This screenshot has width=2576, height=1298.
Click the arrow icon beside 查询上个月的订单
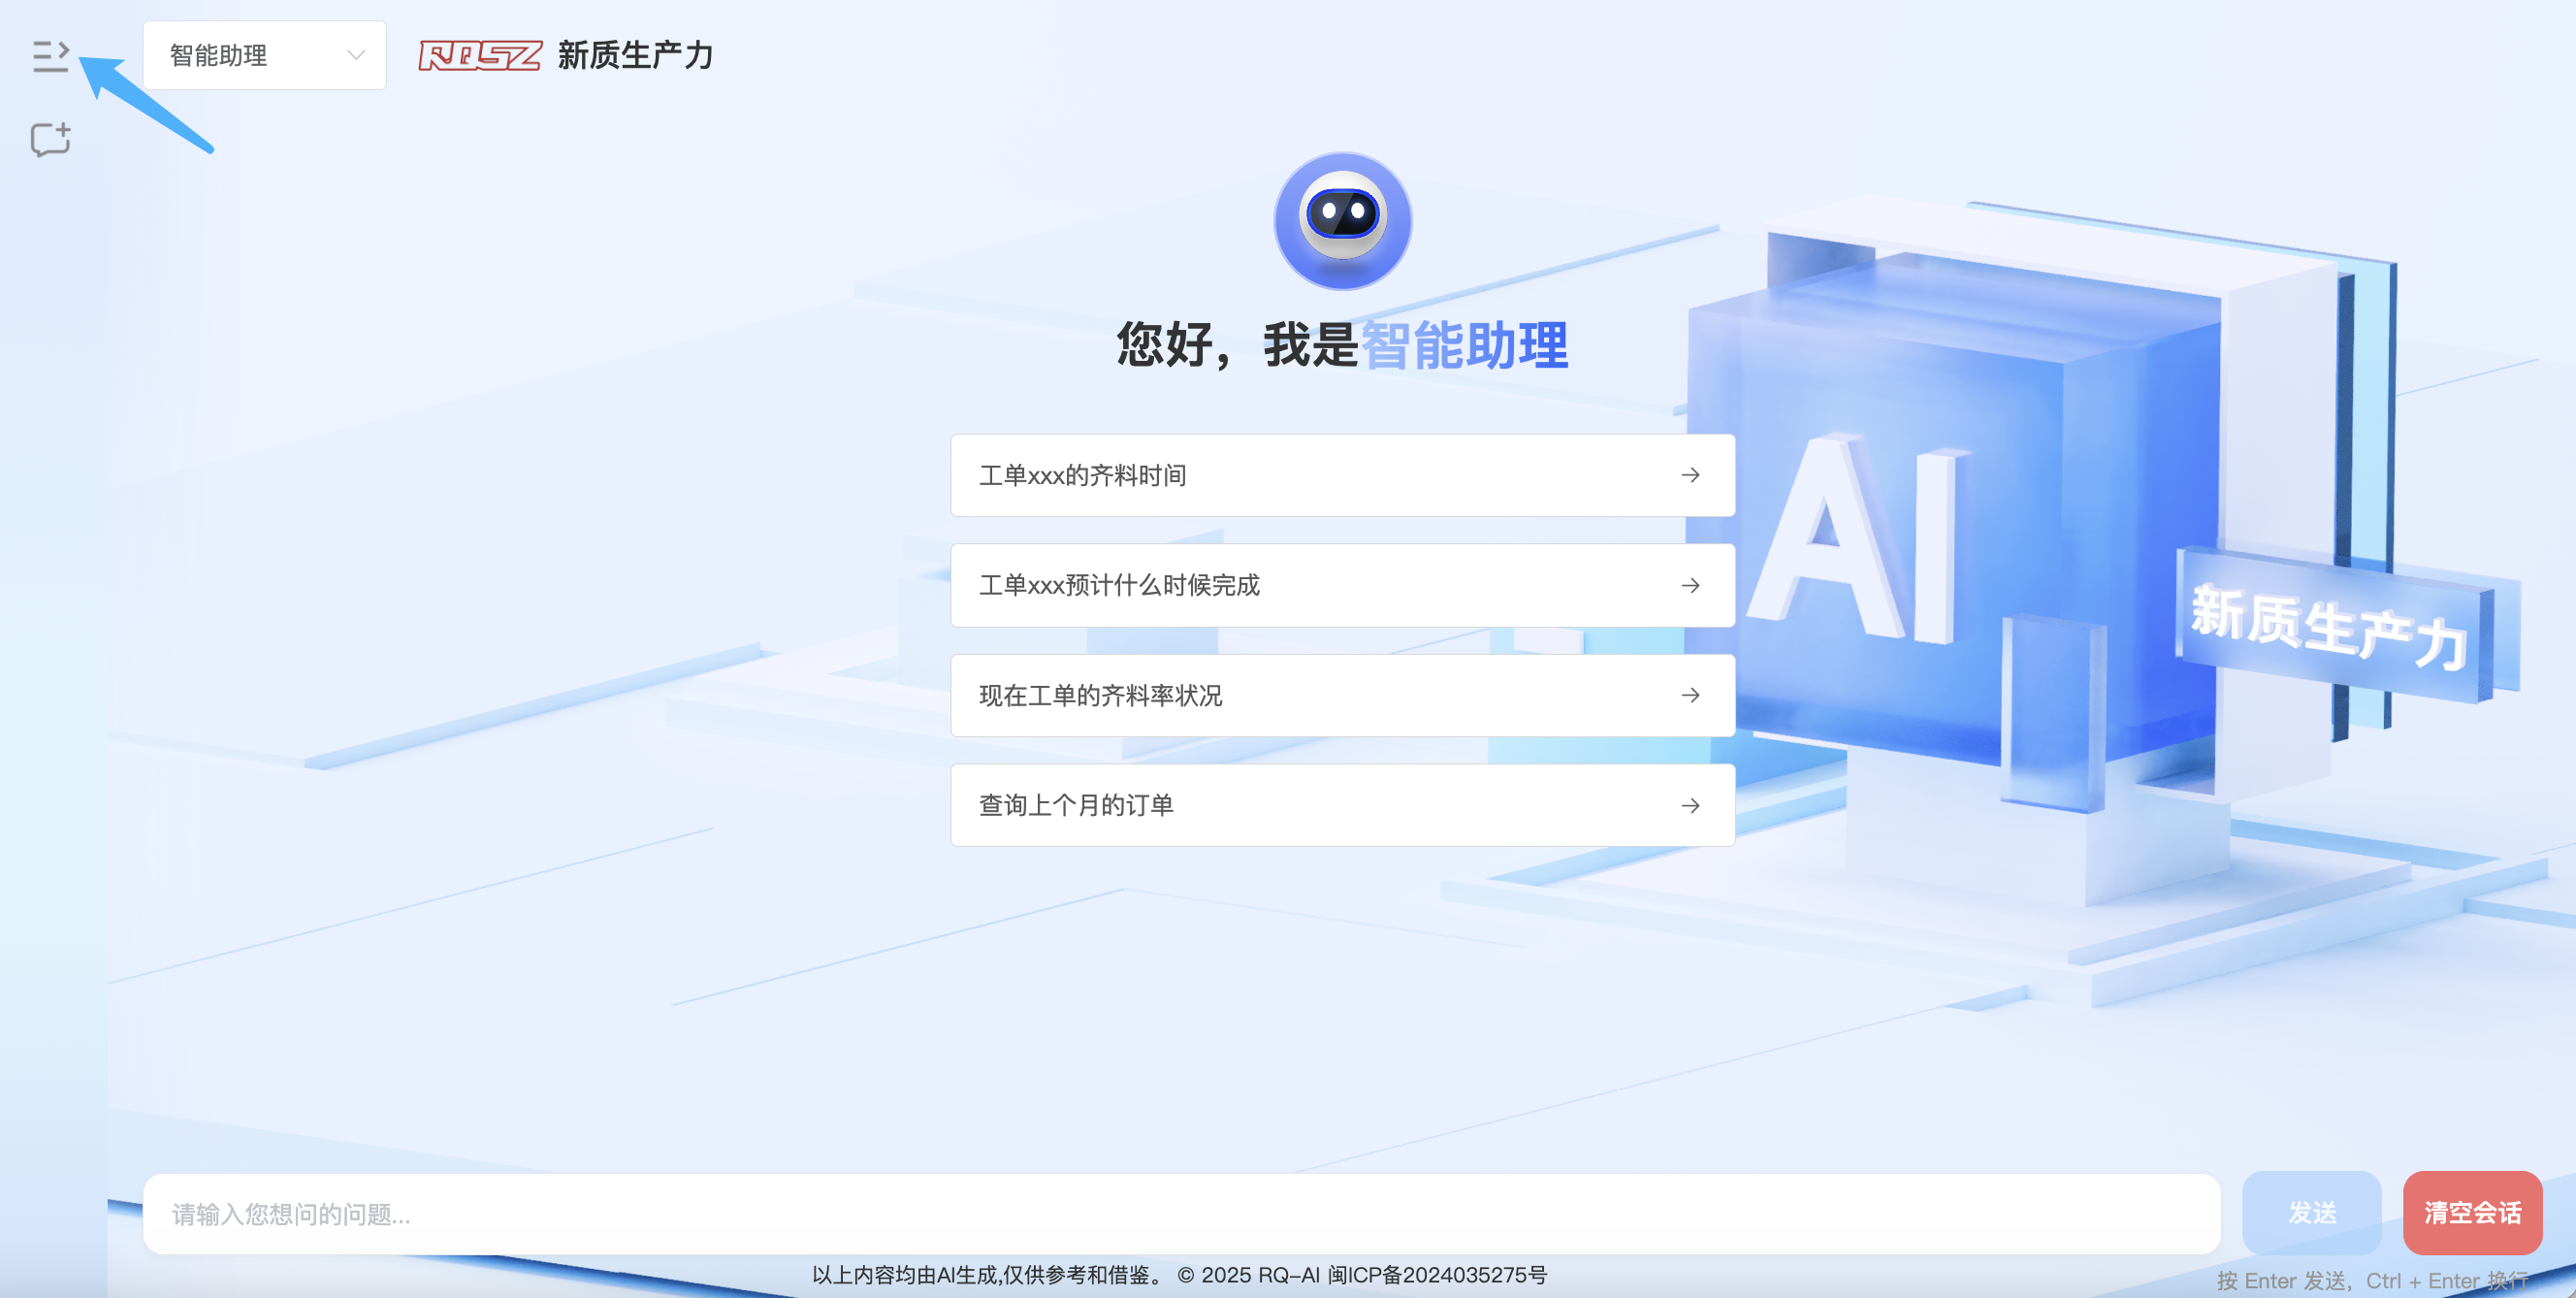(1690, 805)
